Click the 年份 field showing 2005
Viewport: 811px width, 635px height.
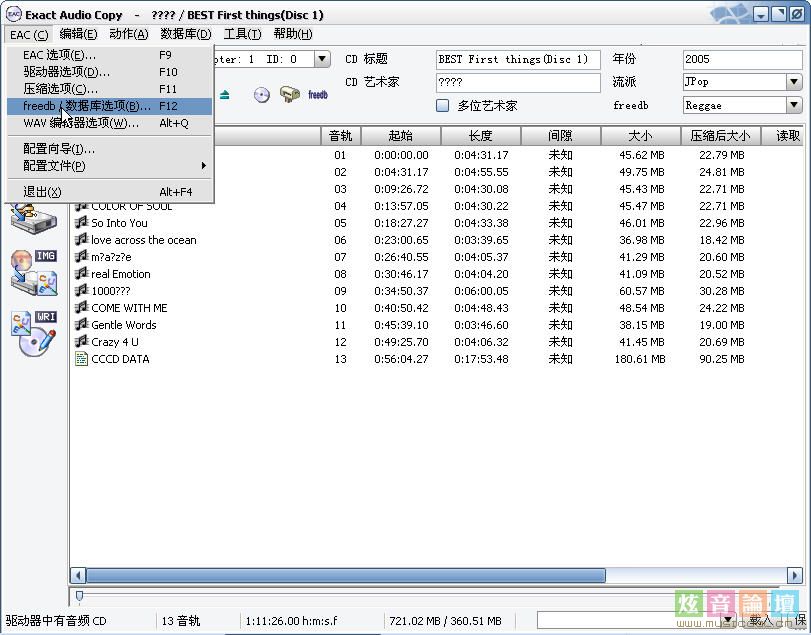(742, 59)
